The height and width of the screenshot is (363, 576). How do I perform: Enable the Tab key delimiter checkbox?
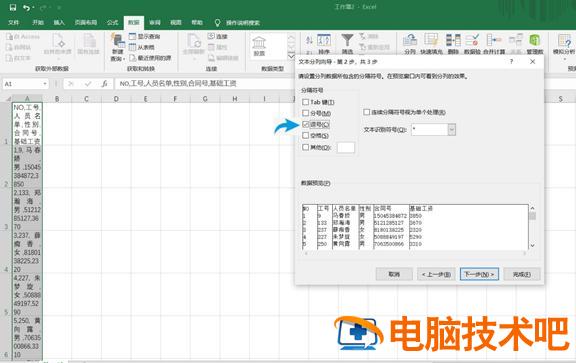305,102
